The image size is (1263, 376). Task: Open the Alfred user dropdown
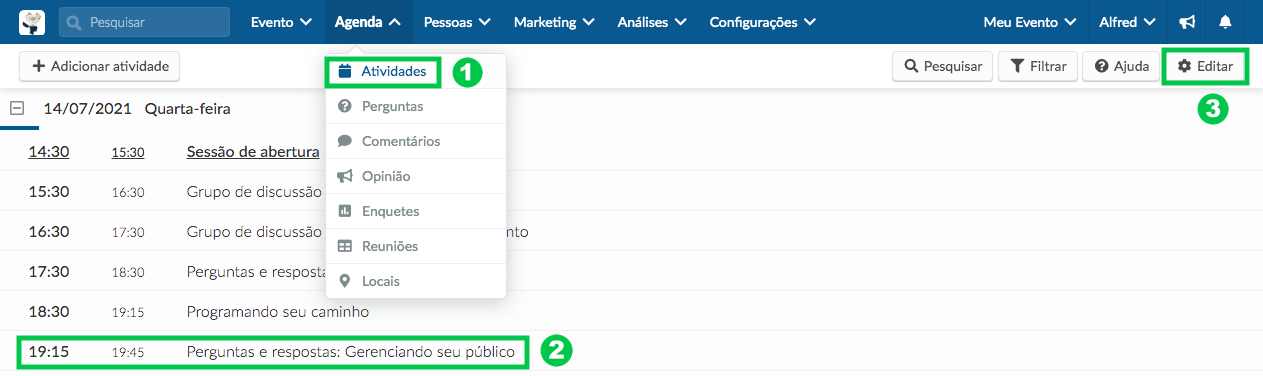point(1127,22)
